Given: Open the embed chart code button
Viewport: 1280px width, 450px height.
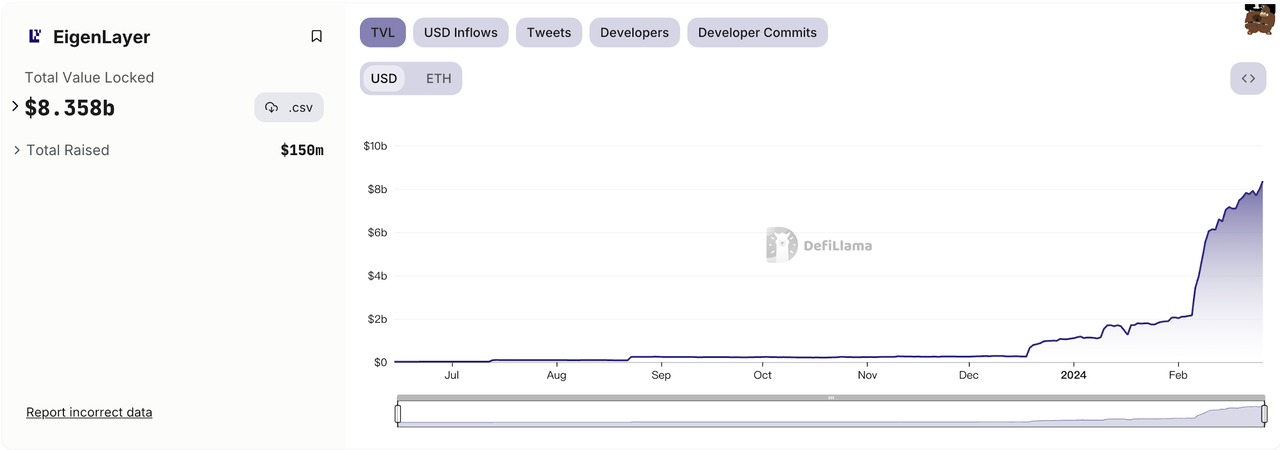Looking at the screenshot, I should click(1248, 78).
